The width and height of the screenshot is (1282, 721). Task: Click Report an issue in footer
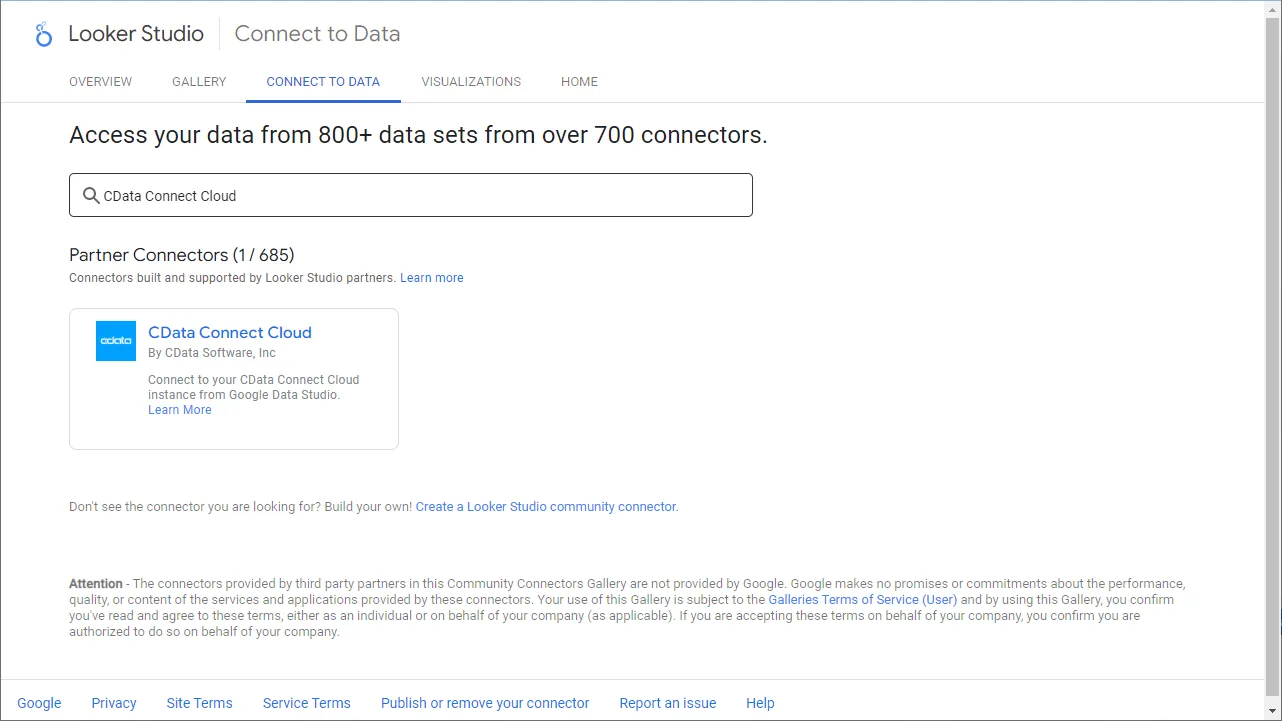[x=668, y=703]
